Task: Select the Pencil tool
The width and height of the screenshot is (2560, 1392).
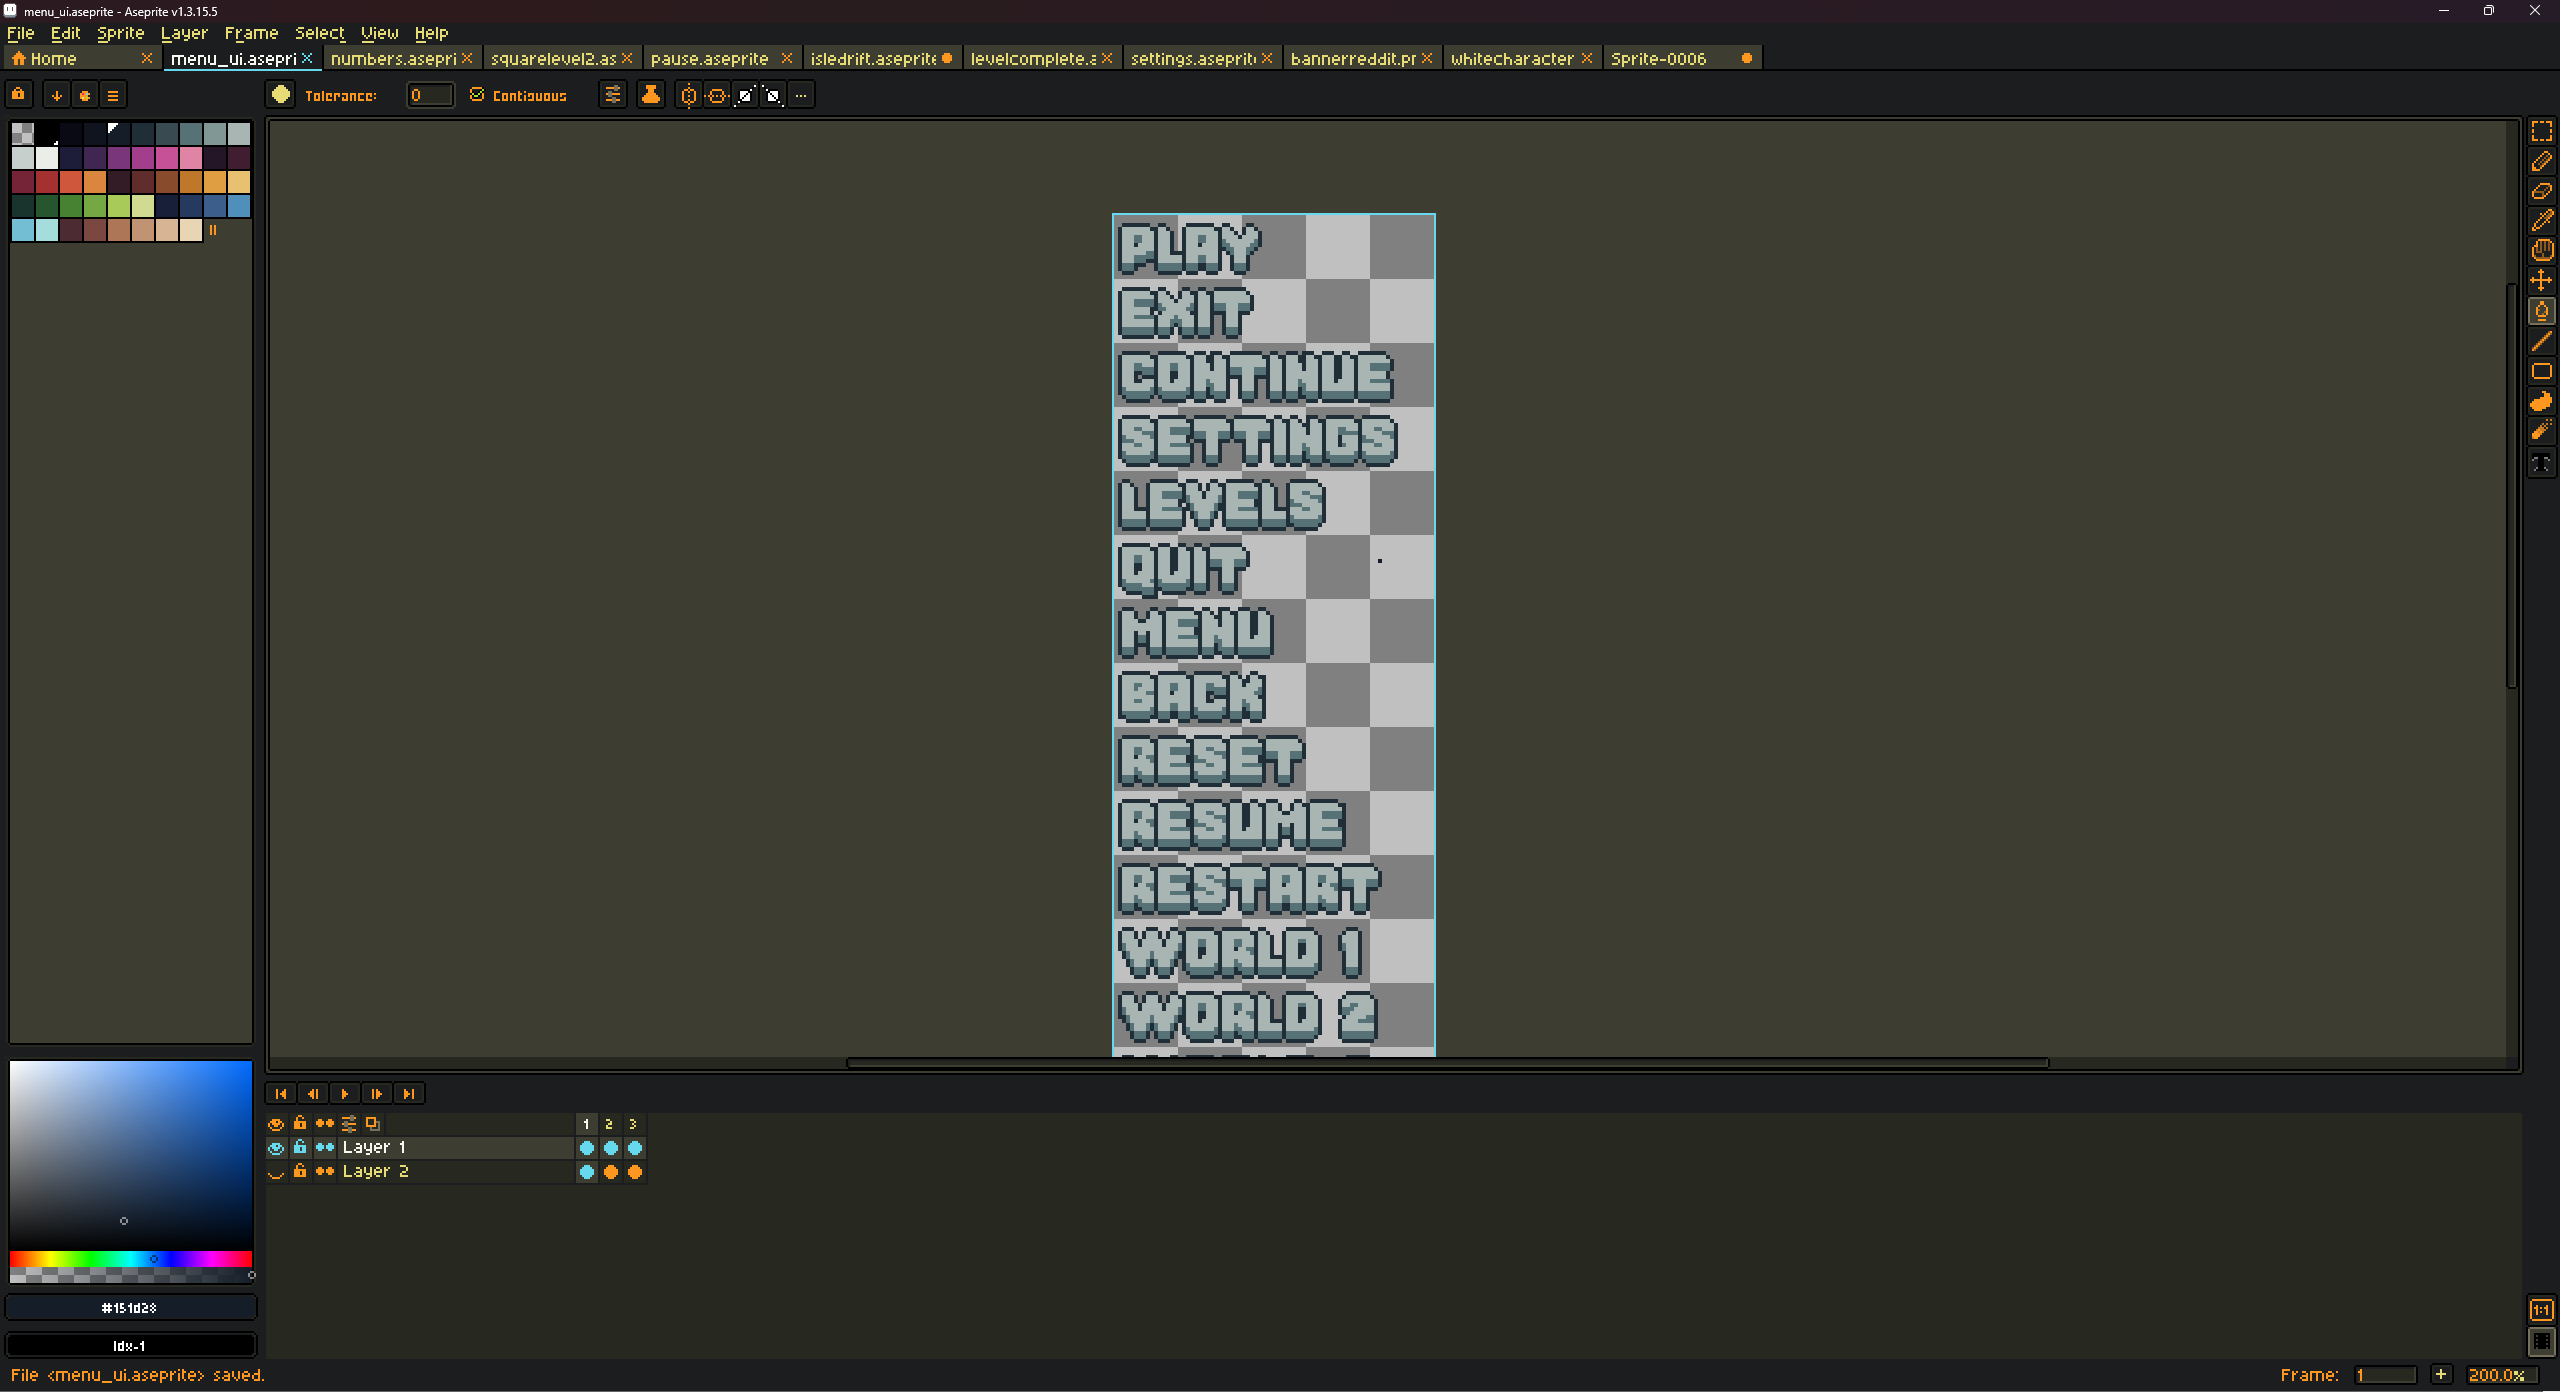Action: pyautogui.click(x=2541, y=161)
